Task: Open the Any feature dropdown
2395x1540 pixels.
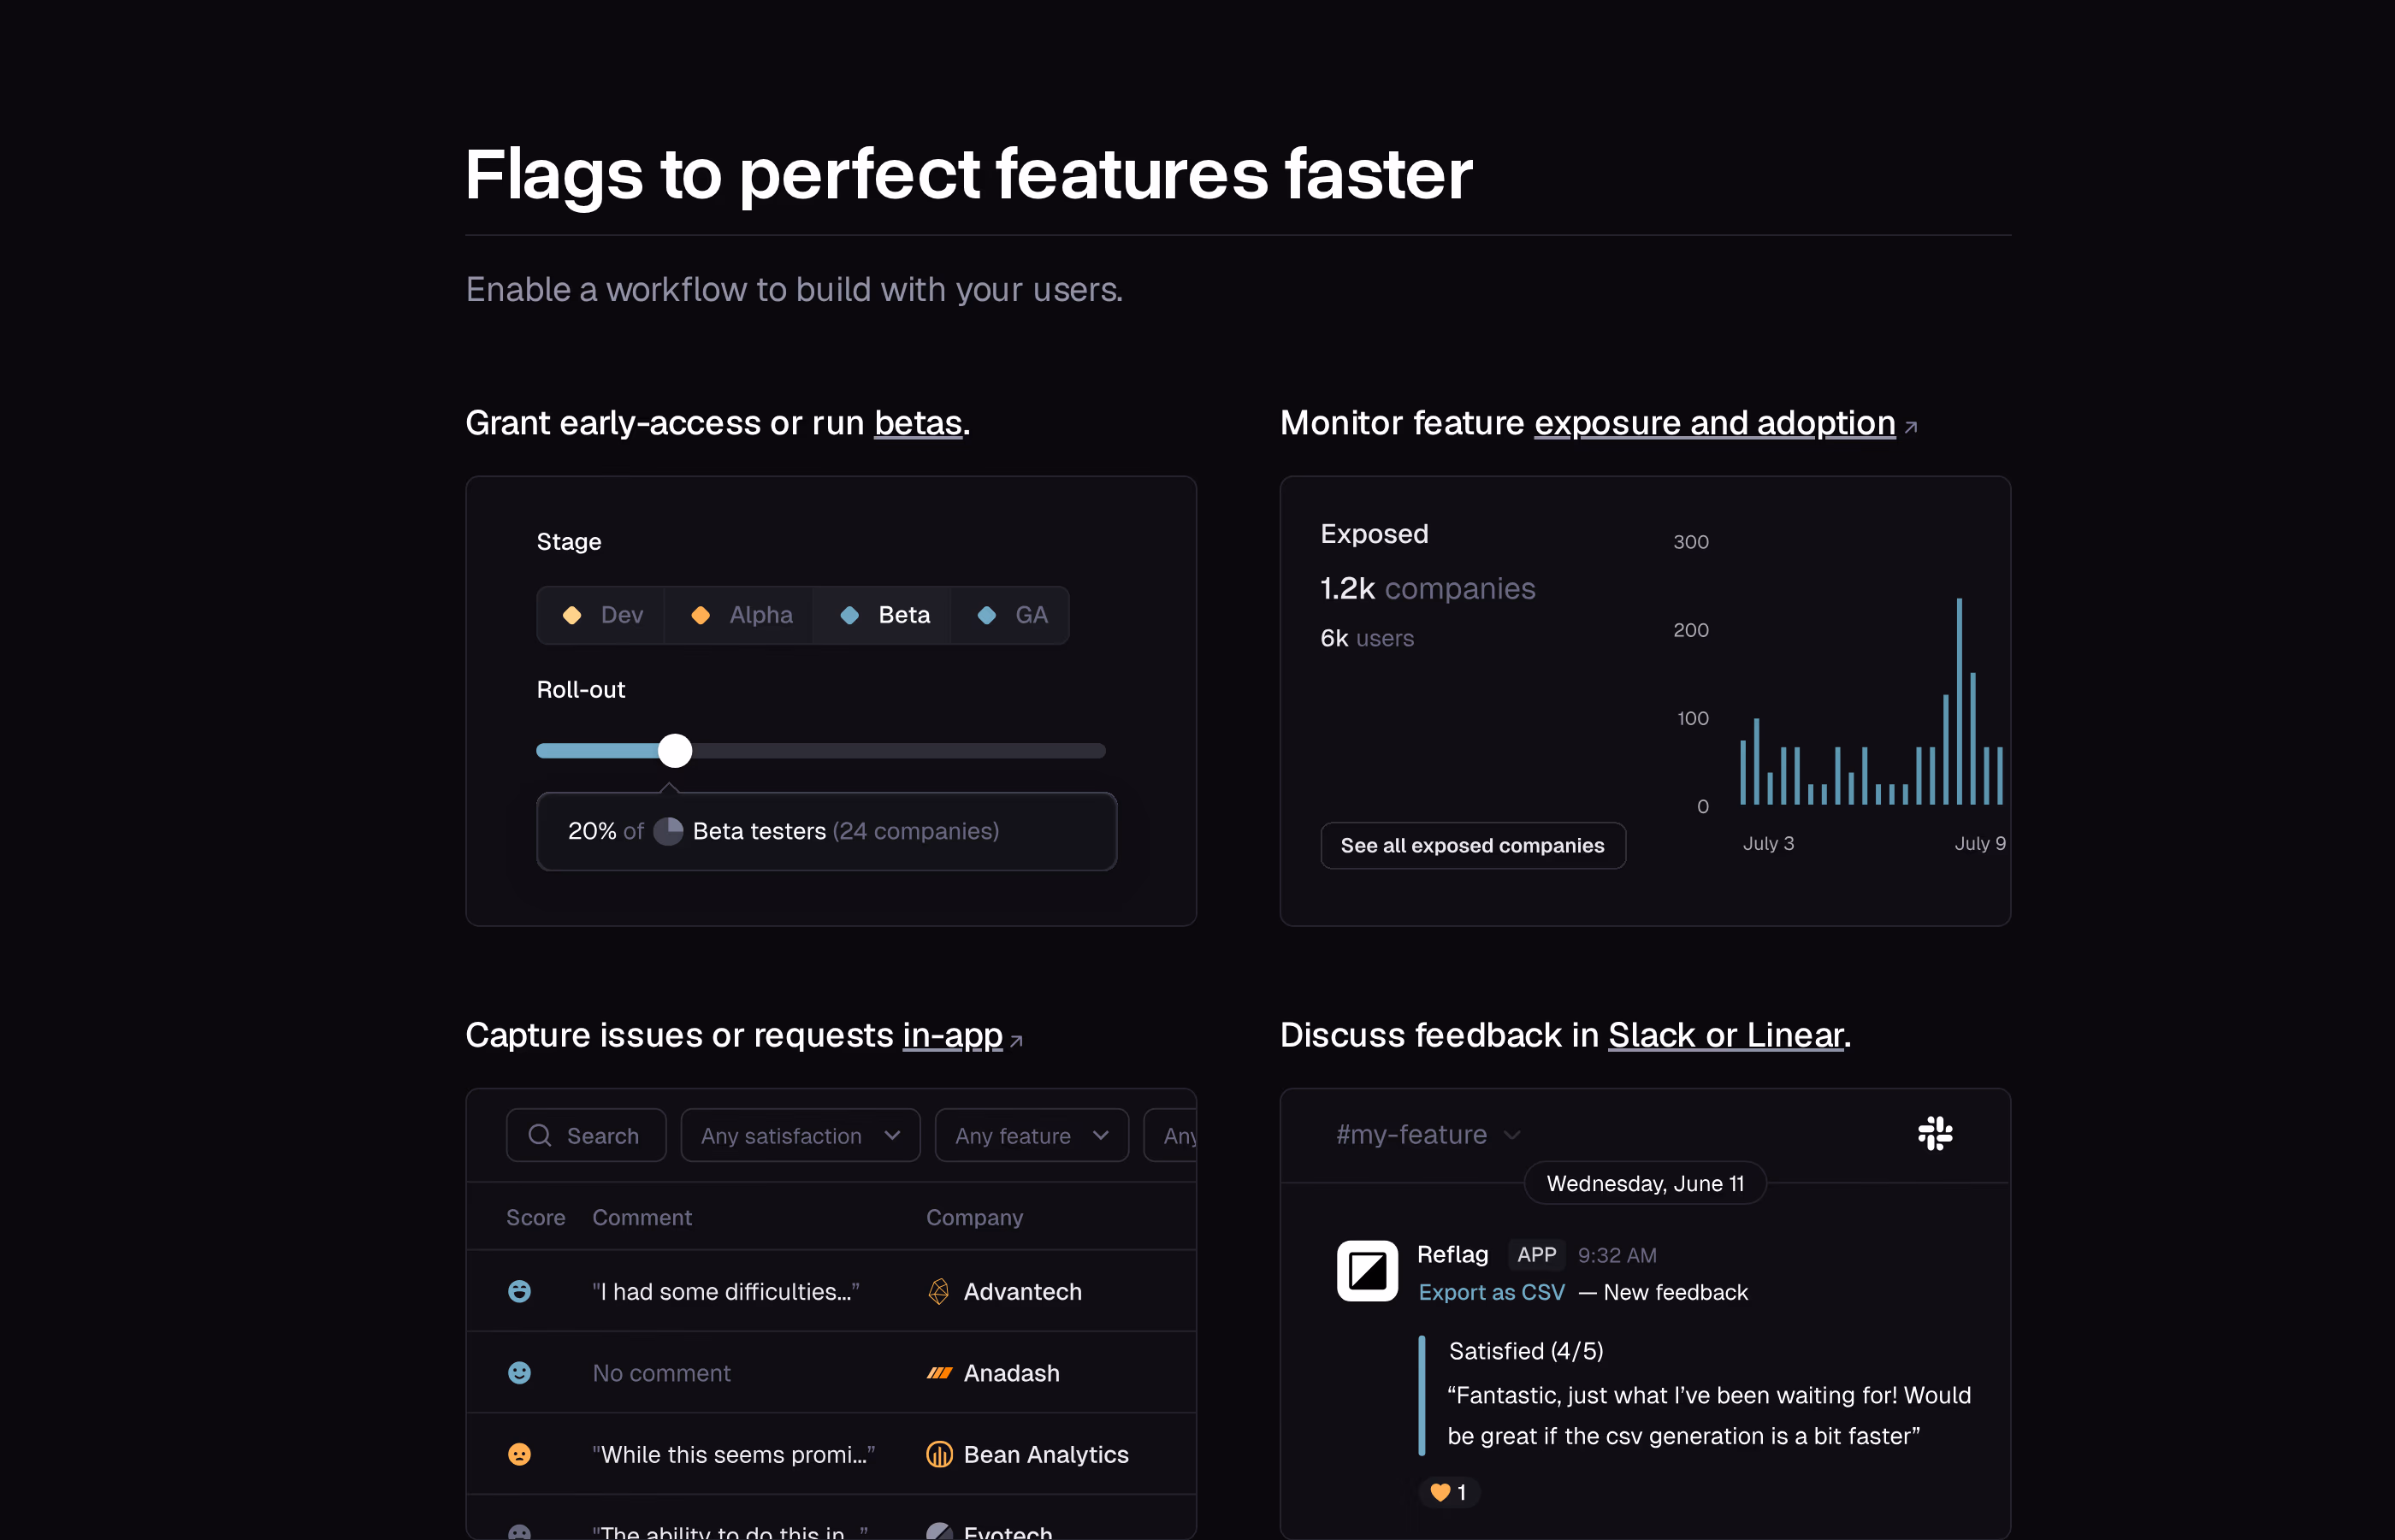Action: [1031, 1135]
